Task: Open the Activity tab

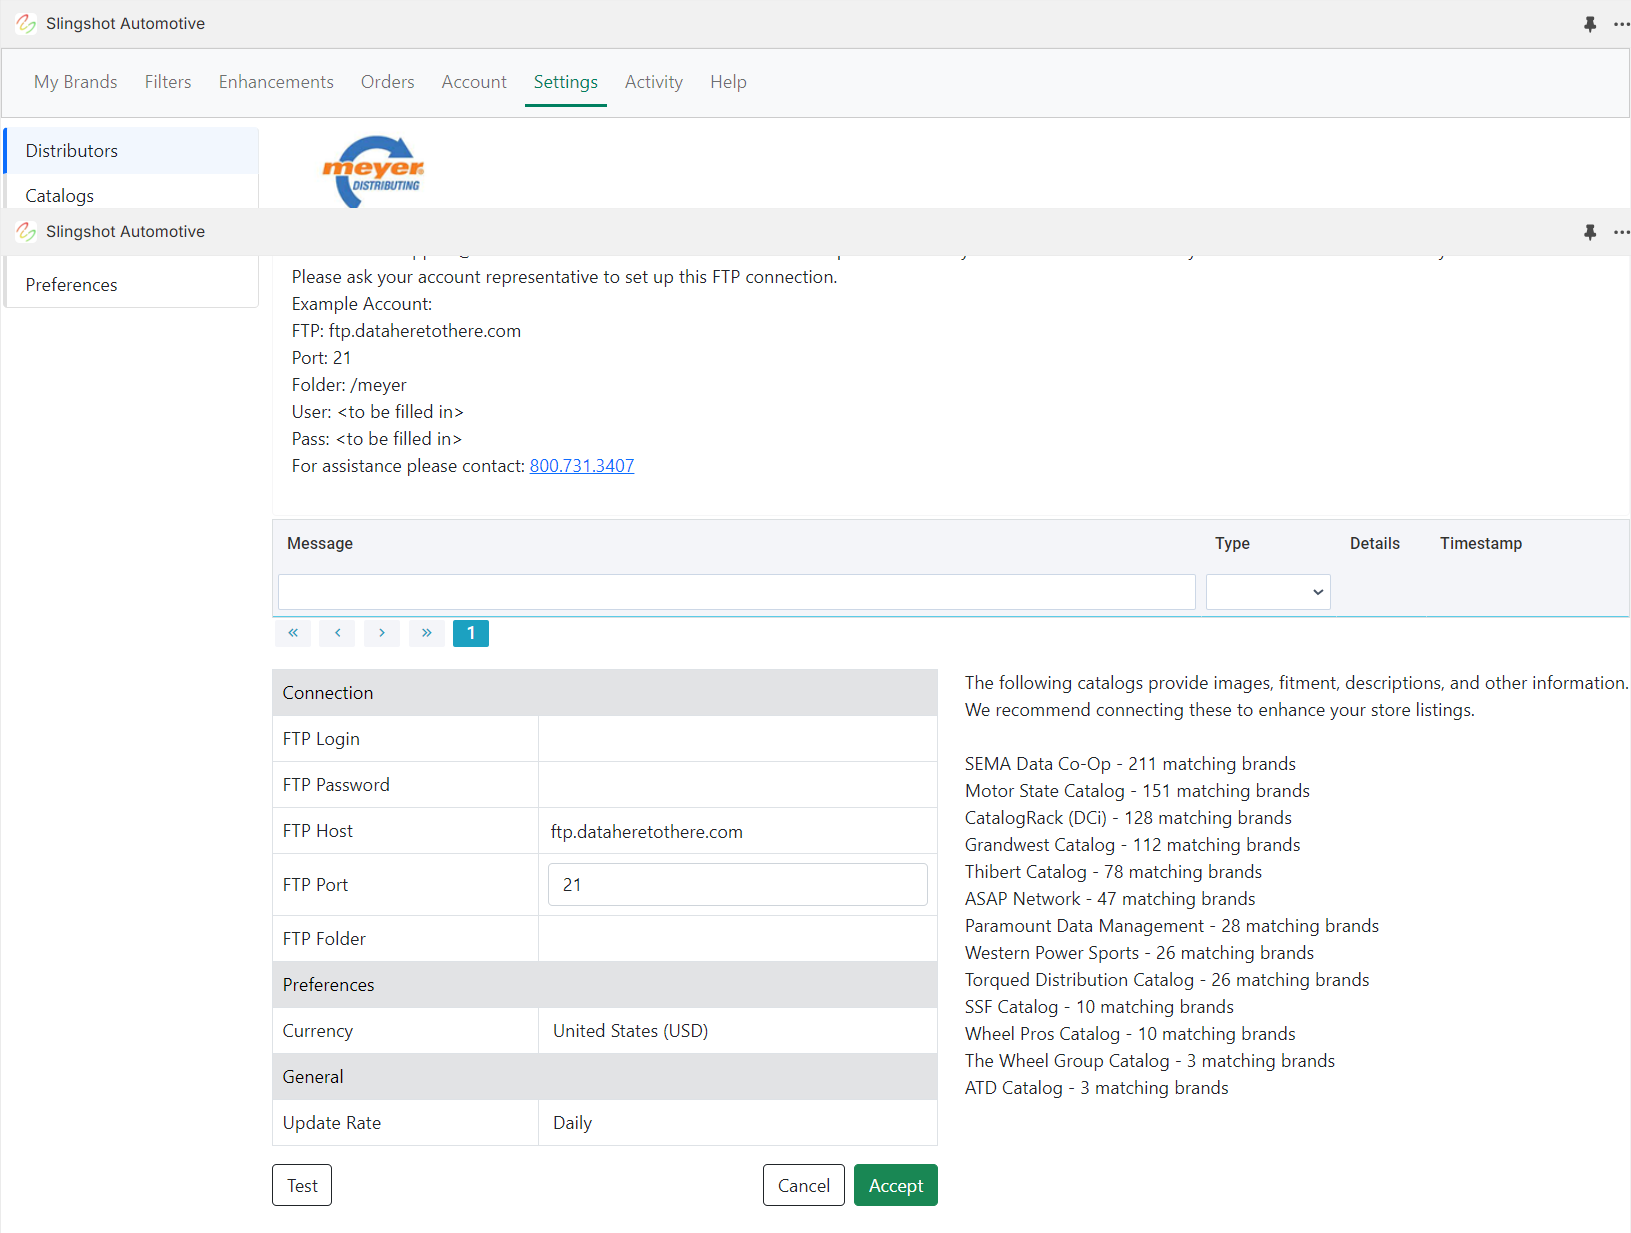Action: tap(654, 82)
